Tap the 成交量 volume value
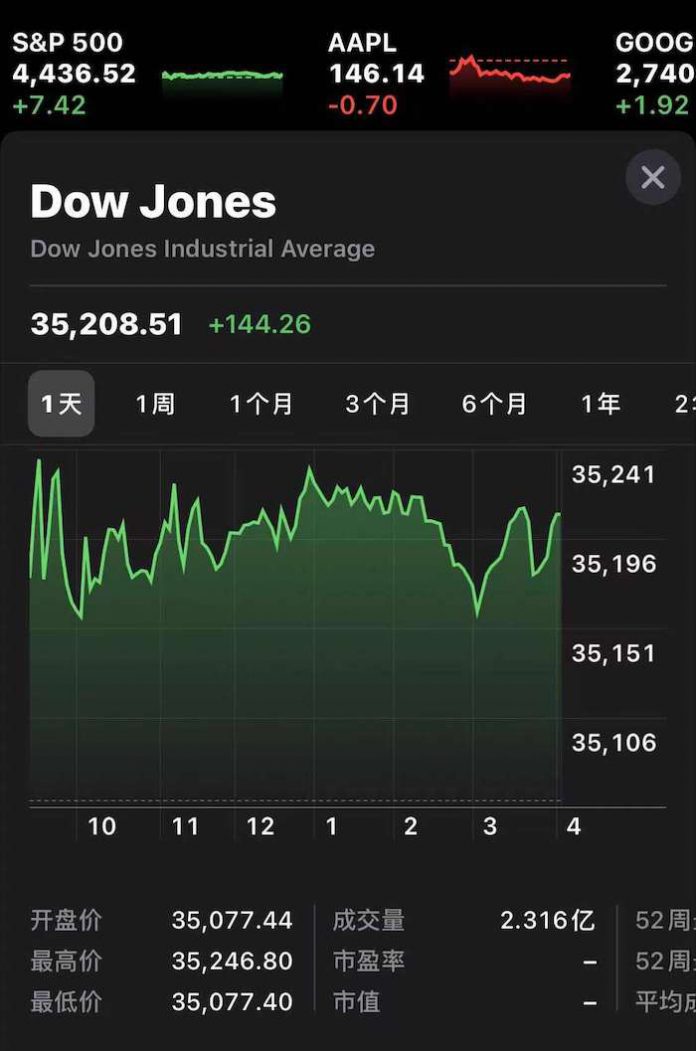 (x=547, y=920)
